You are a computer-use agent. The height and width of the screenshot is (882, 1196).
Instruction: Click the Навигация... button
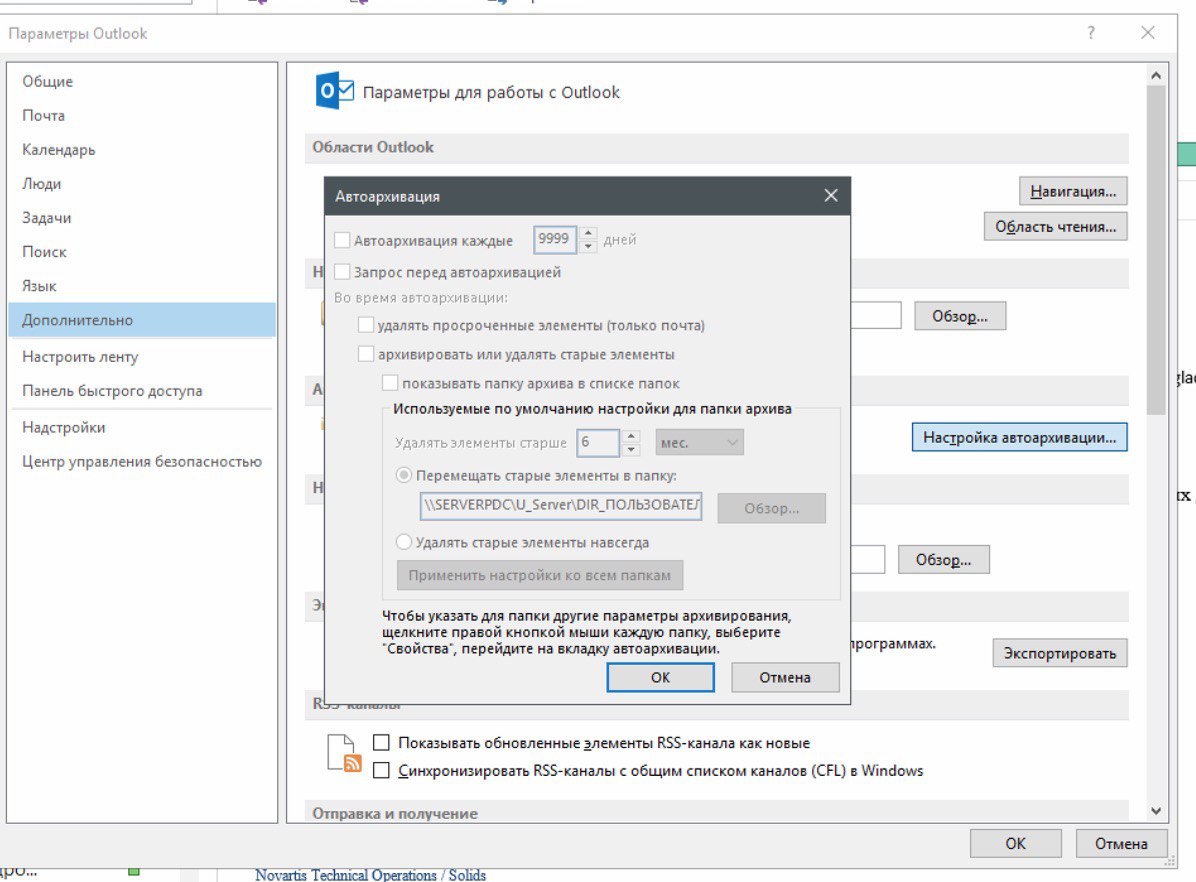(1073, 191)
